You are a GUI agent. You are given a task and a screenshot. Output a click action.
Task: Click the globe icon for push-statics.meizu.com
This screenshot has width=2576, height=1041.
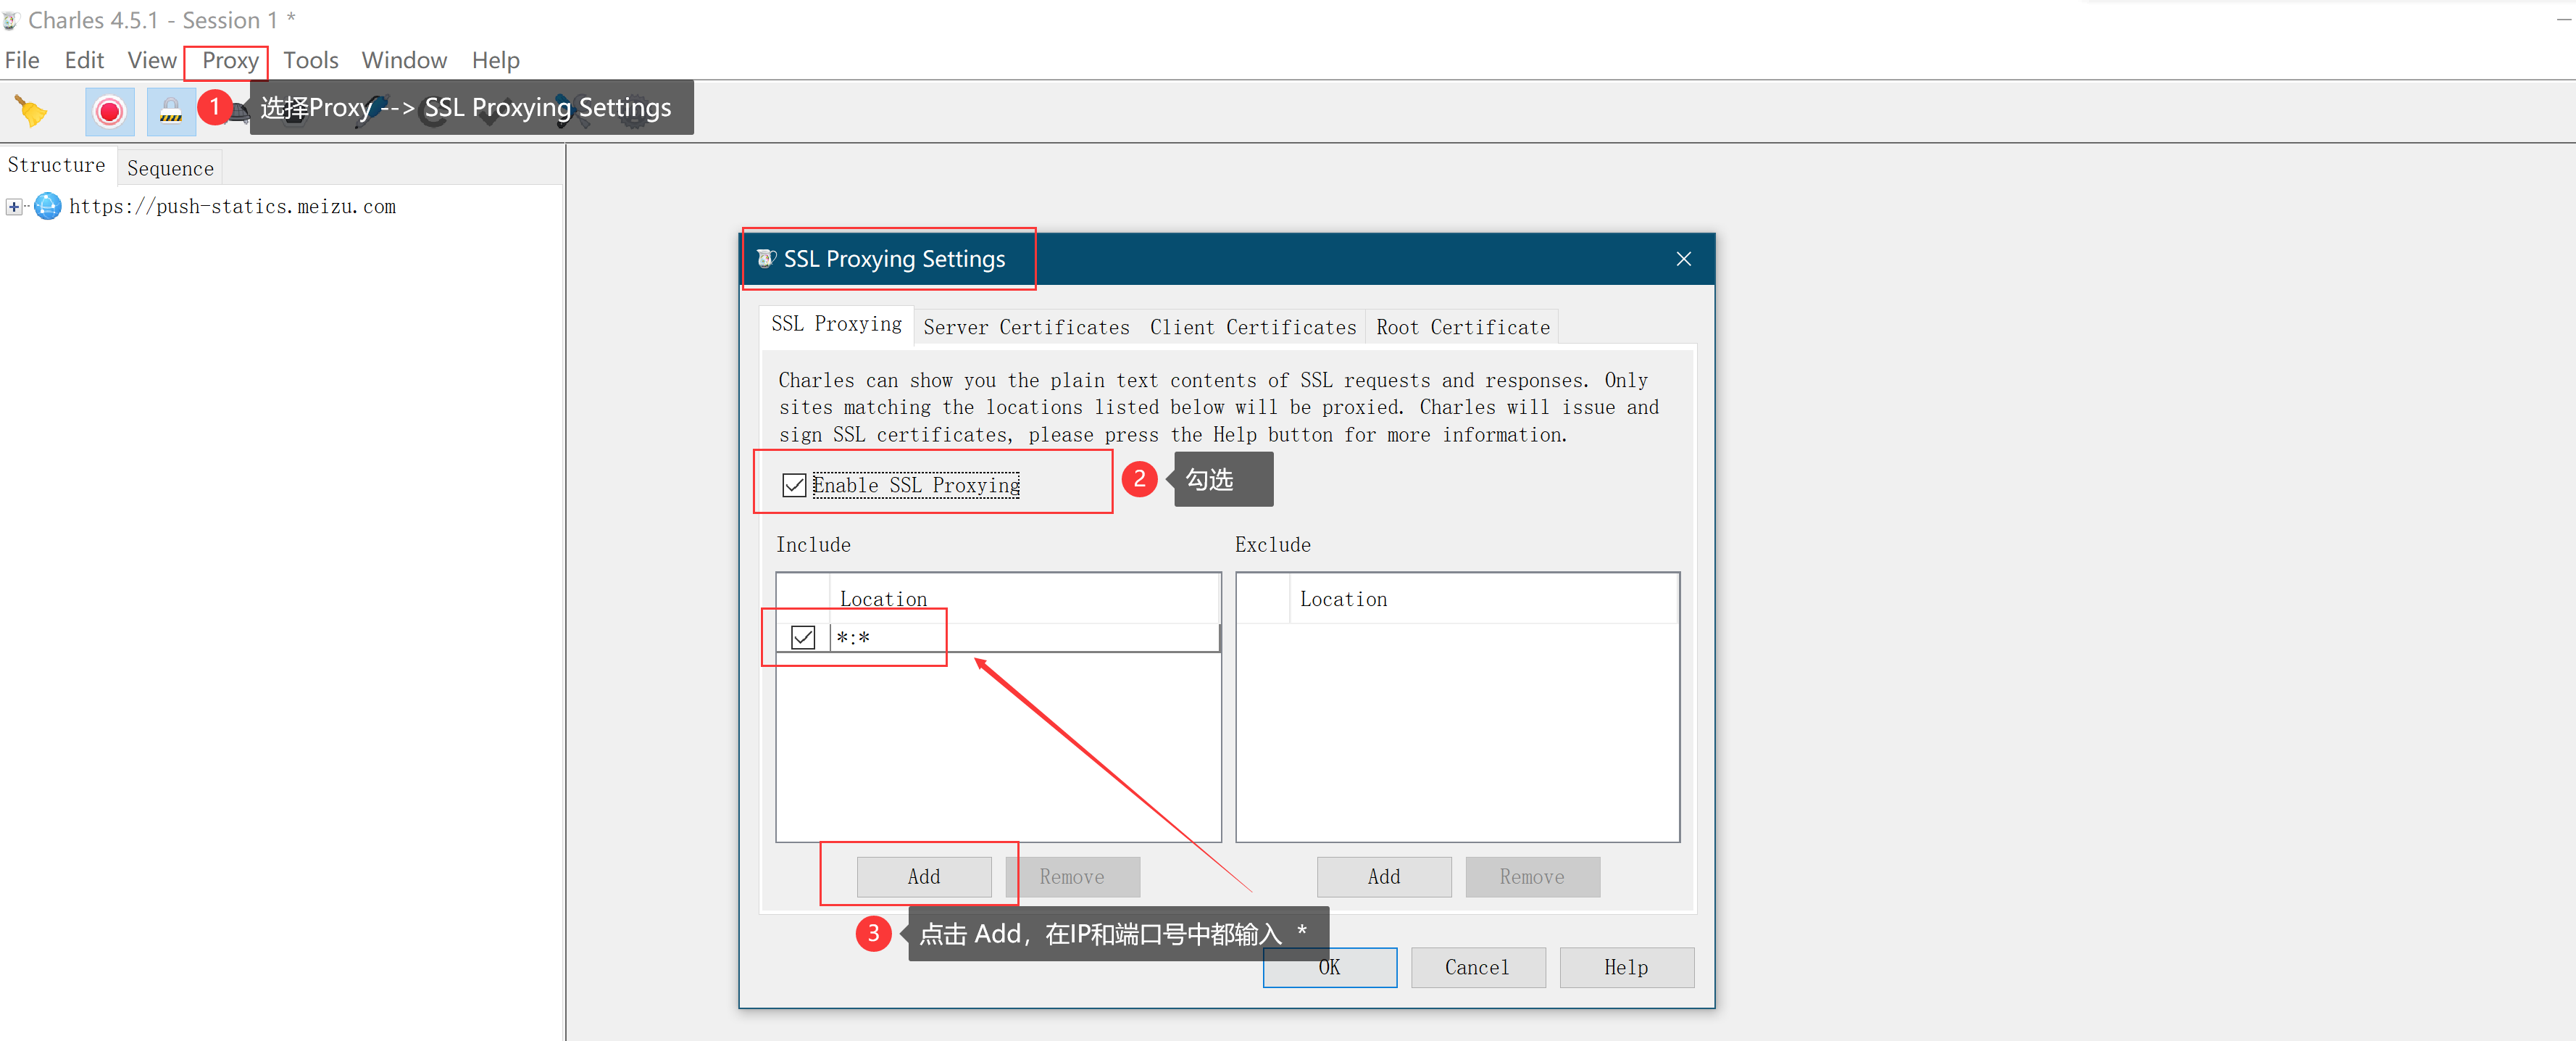click(x=47, y=207)
